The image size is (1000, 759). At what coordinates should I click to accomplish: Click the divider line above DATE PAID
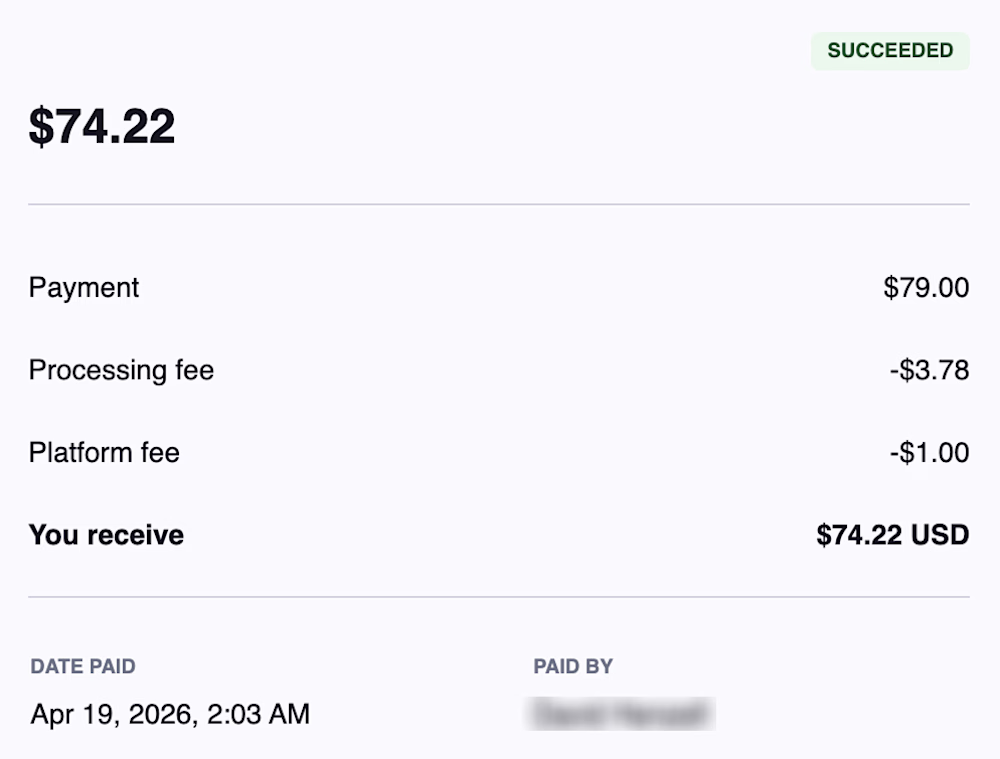point(498,597)
